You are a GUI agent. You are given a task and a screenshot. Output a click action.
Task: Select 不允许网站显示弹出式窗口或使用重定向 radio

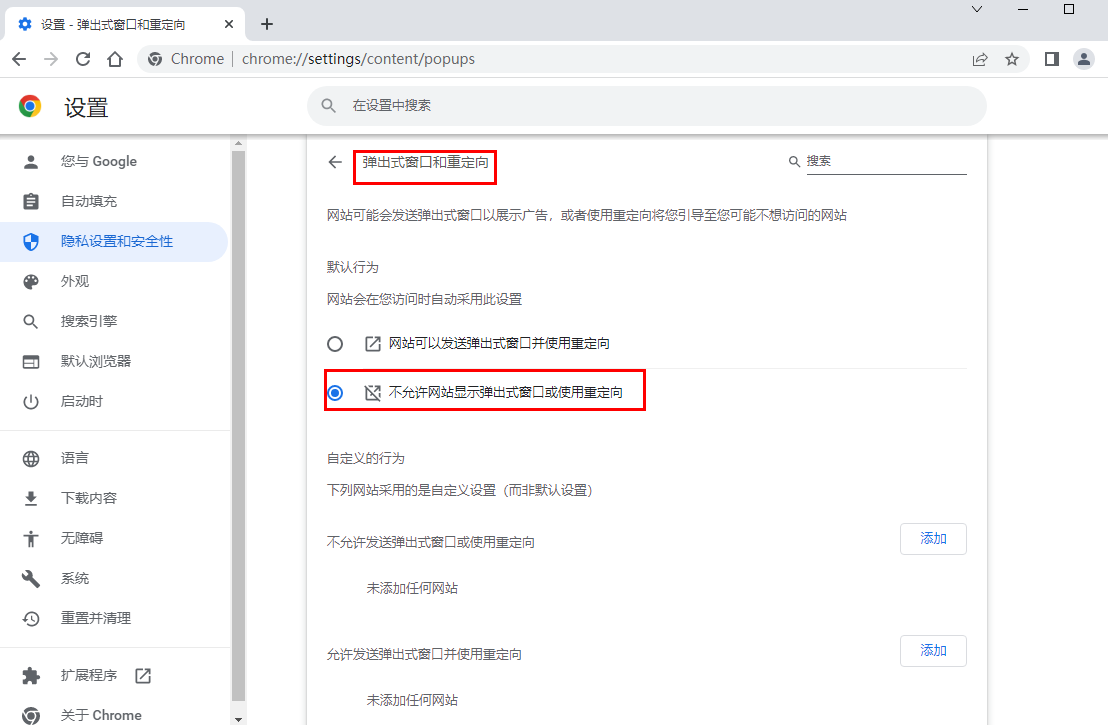tap(335, 393)
